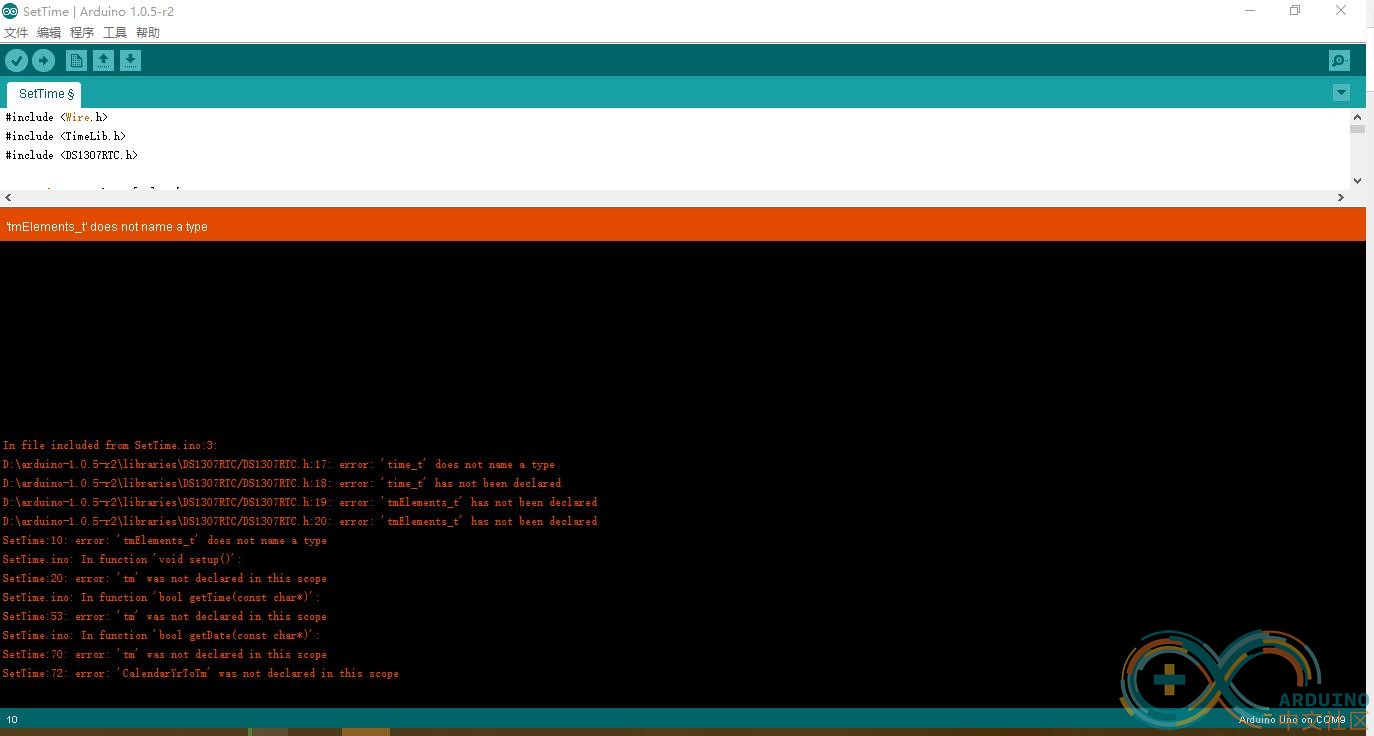Open the 编辑 menu

pos(49,33)
